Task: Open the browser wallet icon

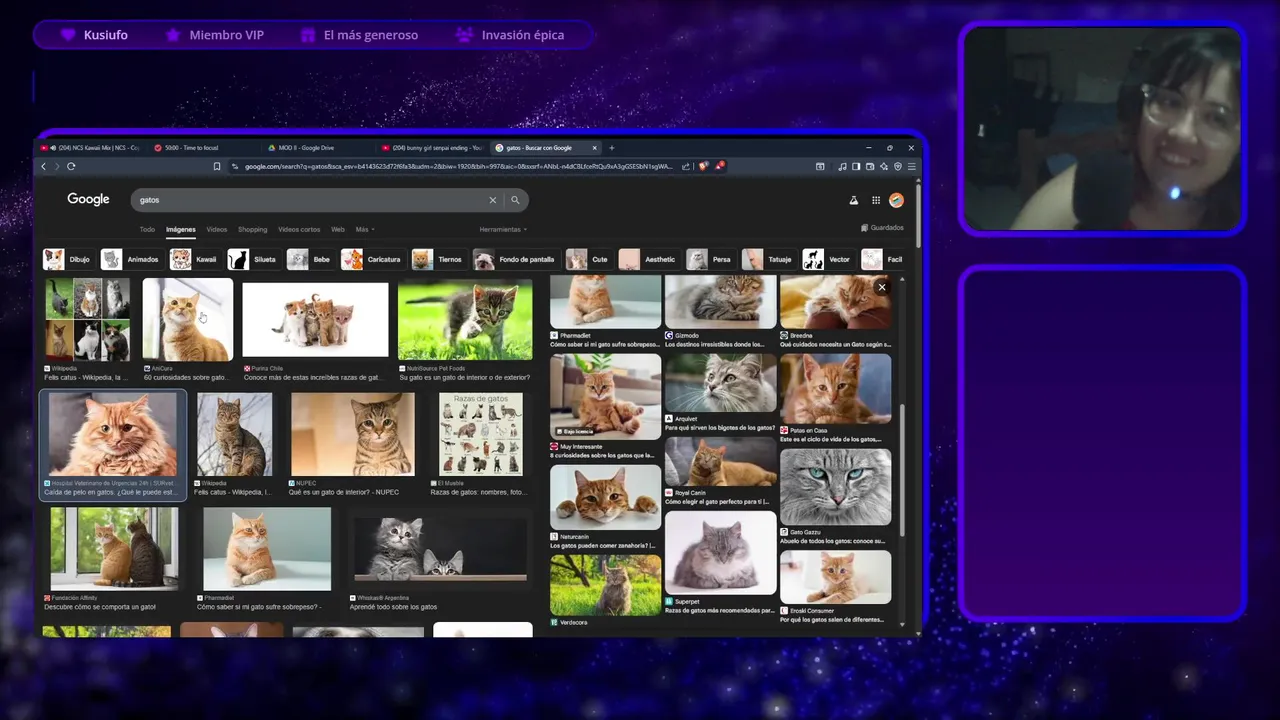Action: (870, 166)
